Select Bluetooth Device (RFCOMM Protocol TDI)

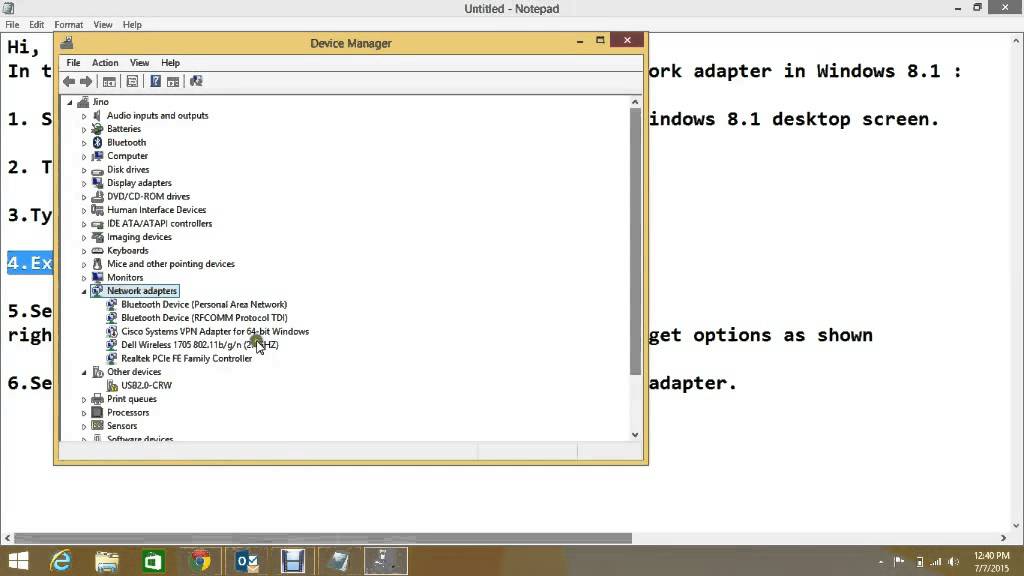pos(204,318)
